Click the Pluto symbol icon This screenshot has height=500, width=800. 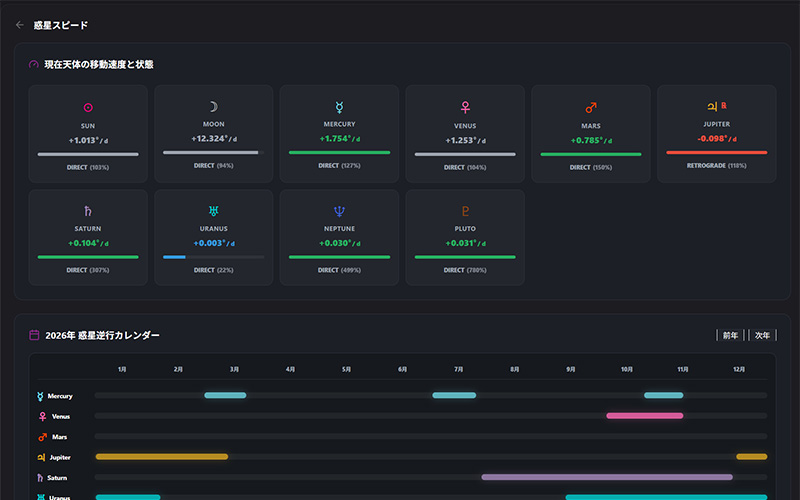465,211
